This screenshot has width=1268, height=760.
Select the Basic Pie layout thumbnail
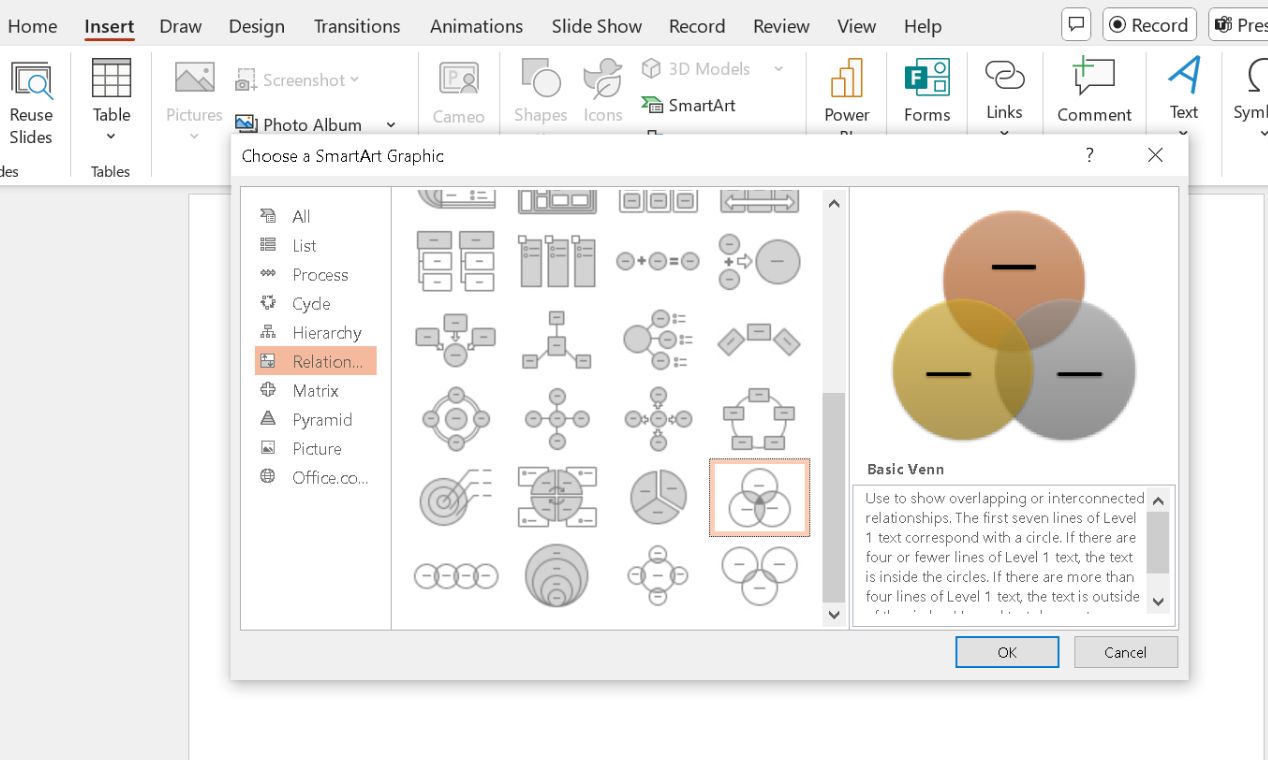658,497
